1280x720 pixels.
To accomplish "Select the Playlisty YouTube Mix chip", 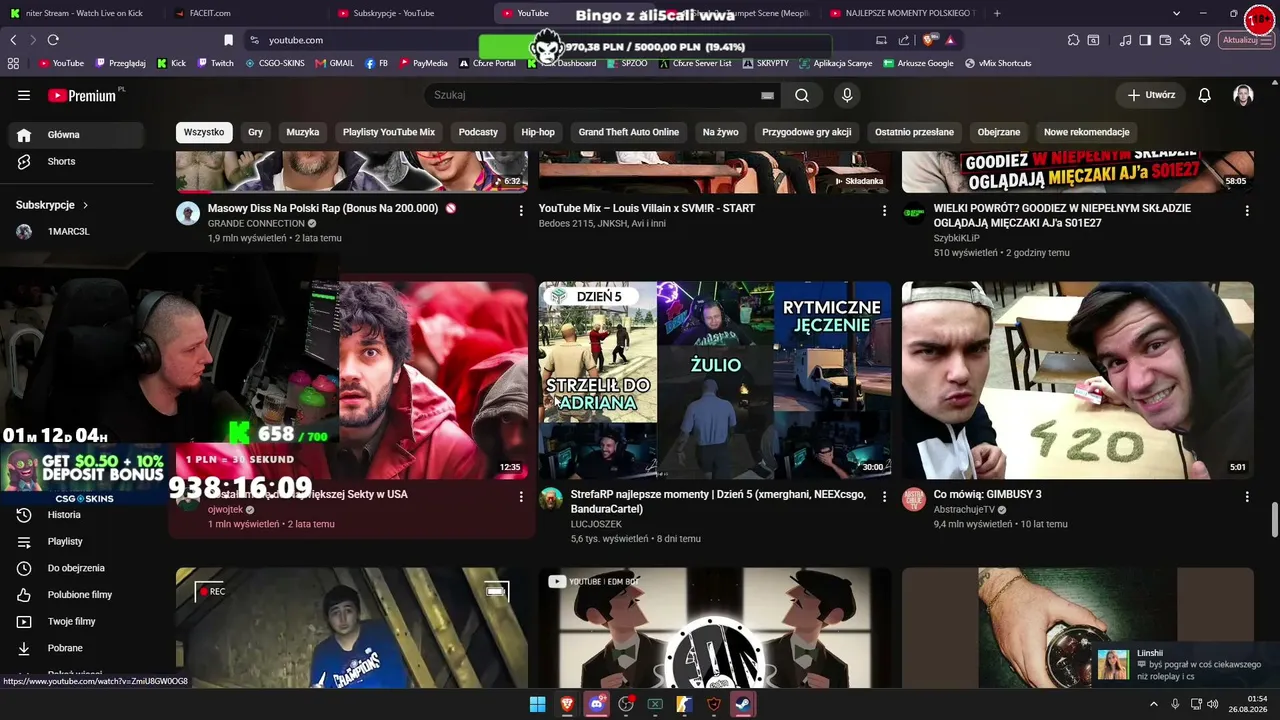I will coord(389,132).
